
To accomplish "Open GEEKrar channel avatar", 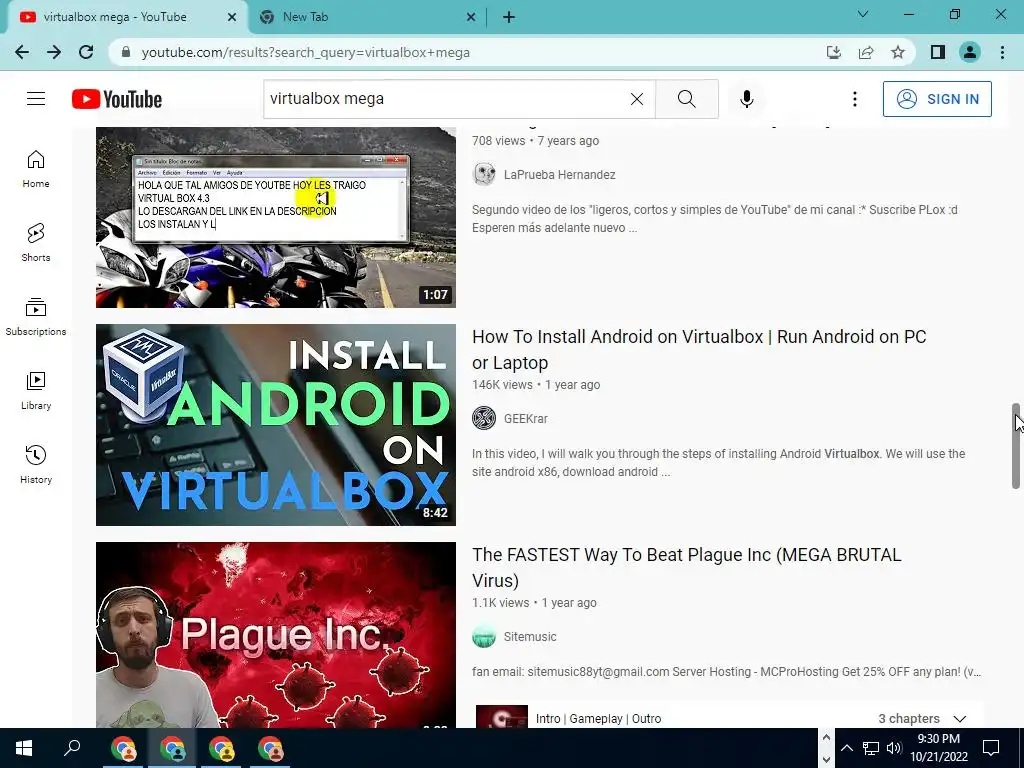I will pyautogui.click(x=484, y=418).
